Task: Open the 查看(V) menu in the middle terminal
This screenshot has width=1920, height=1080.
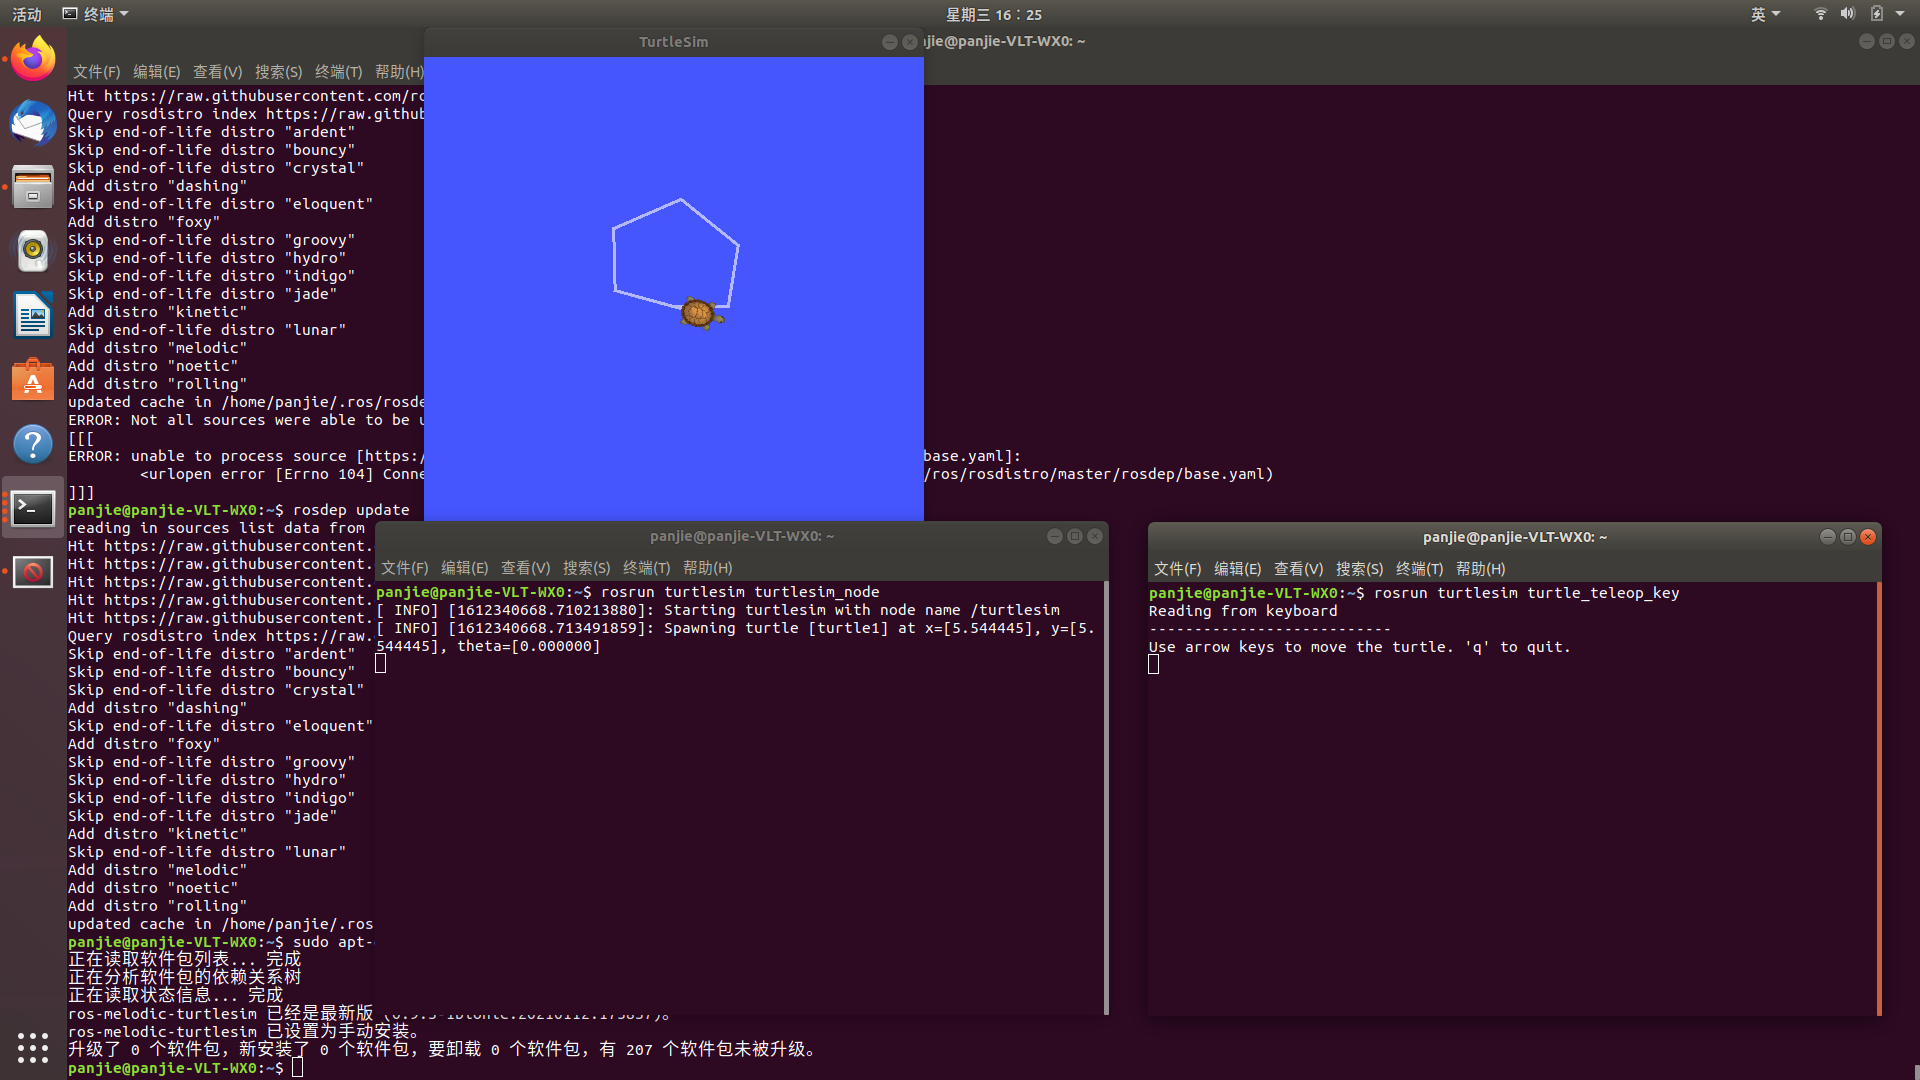Action: point(526,568)
